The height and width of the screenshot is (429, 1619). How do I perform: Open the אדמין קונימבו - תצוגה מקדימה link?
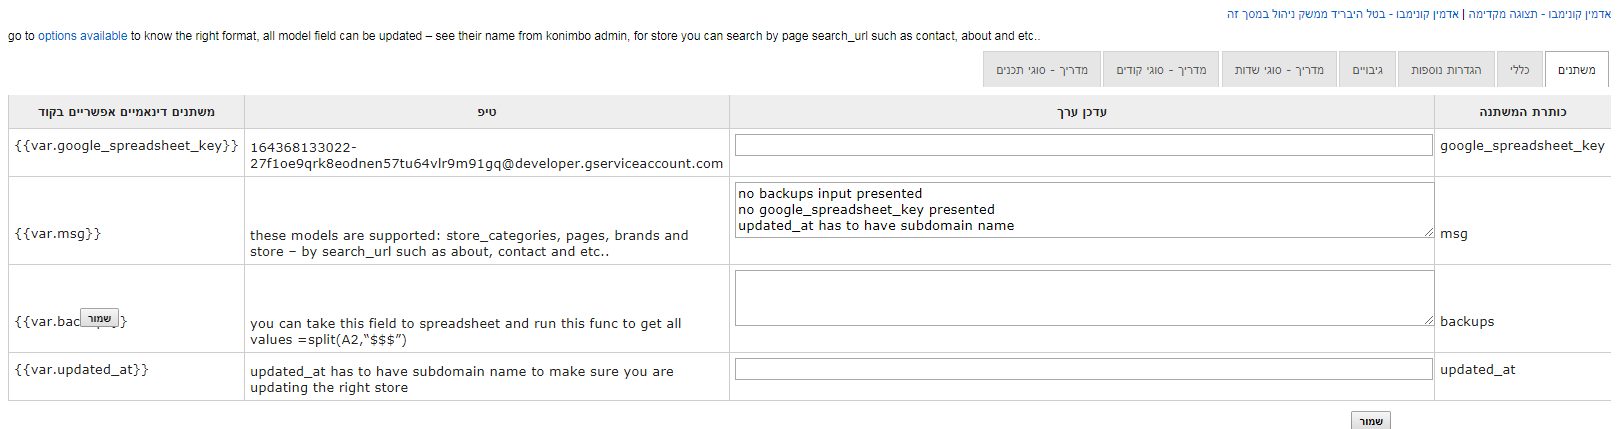(1540, 14)
